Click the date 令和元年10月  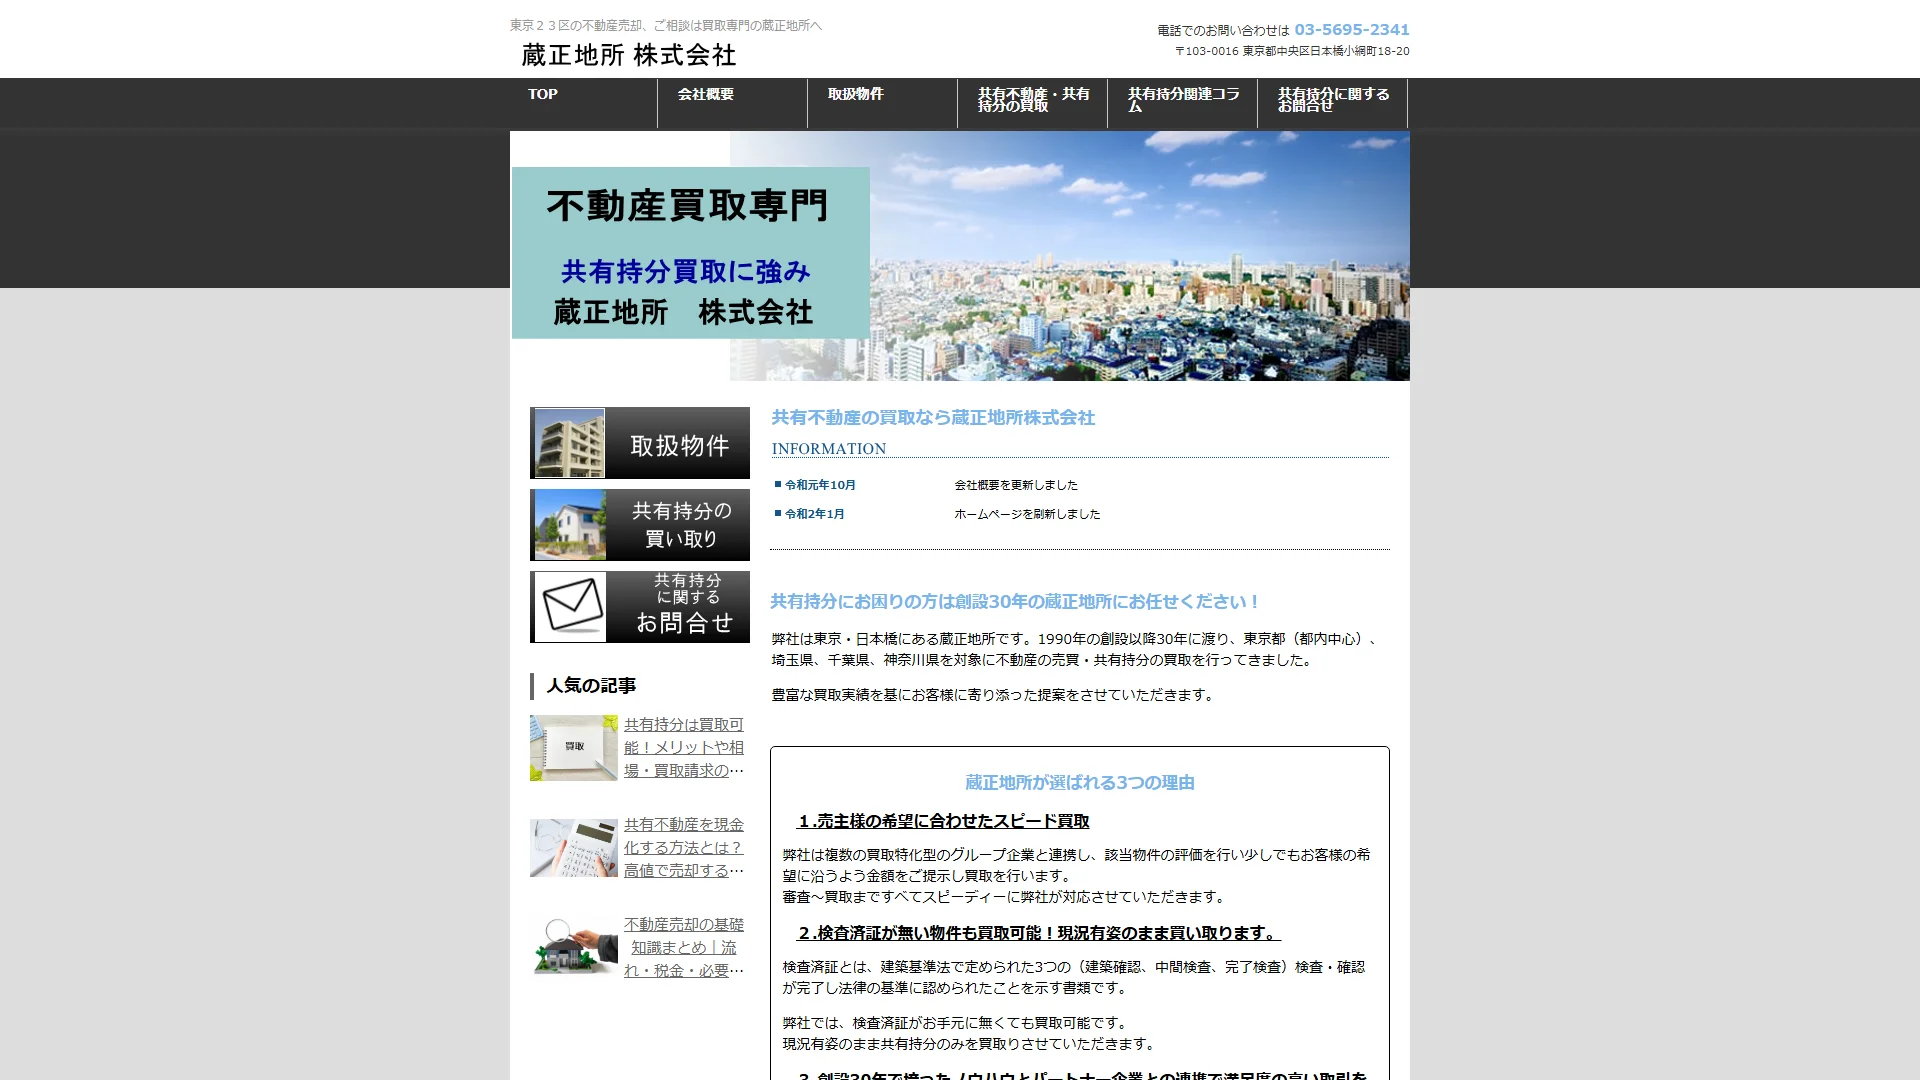coord(820,485)
